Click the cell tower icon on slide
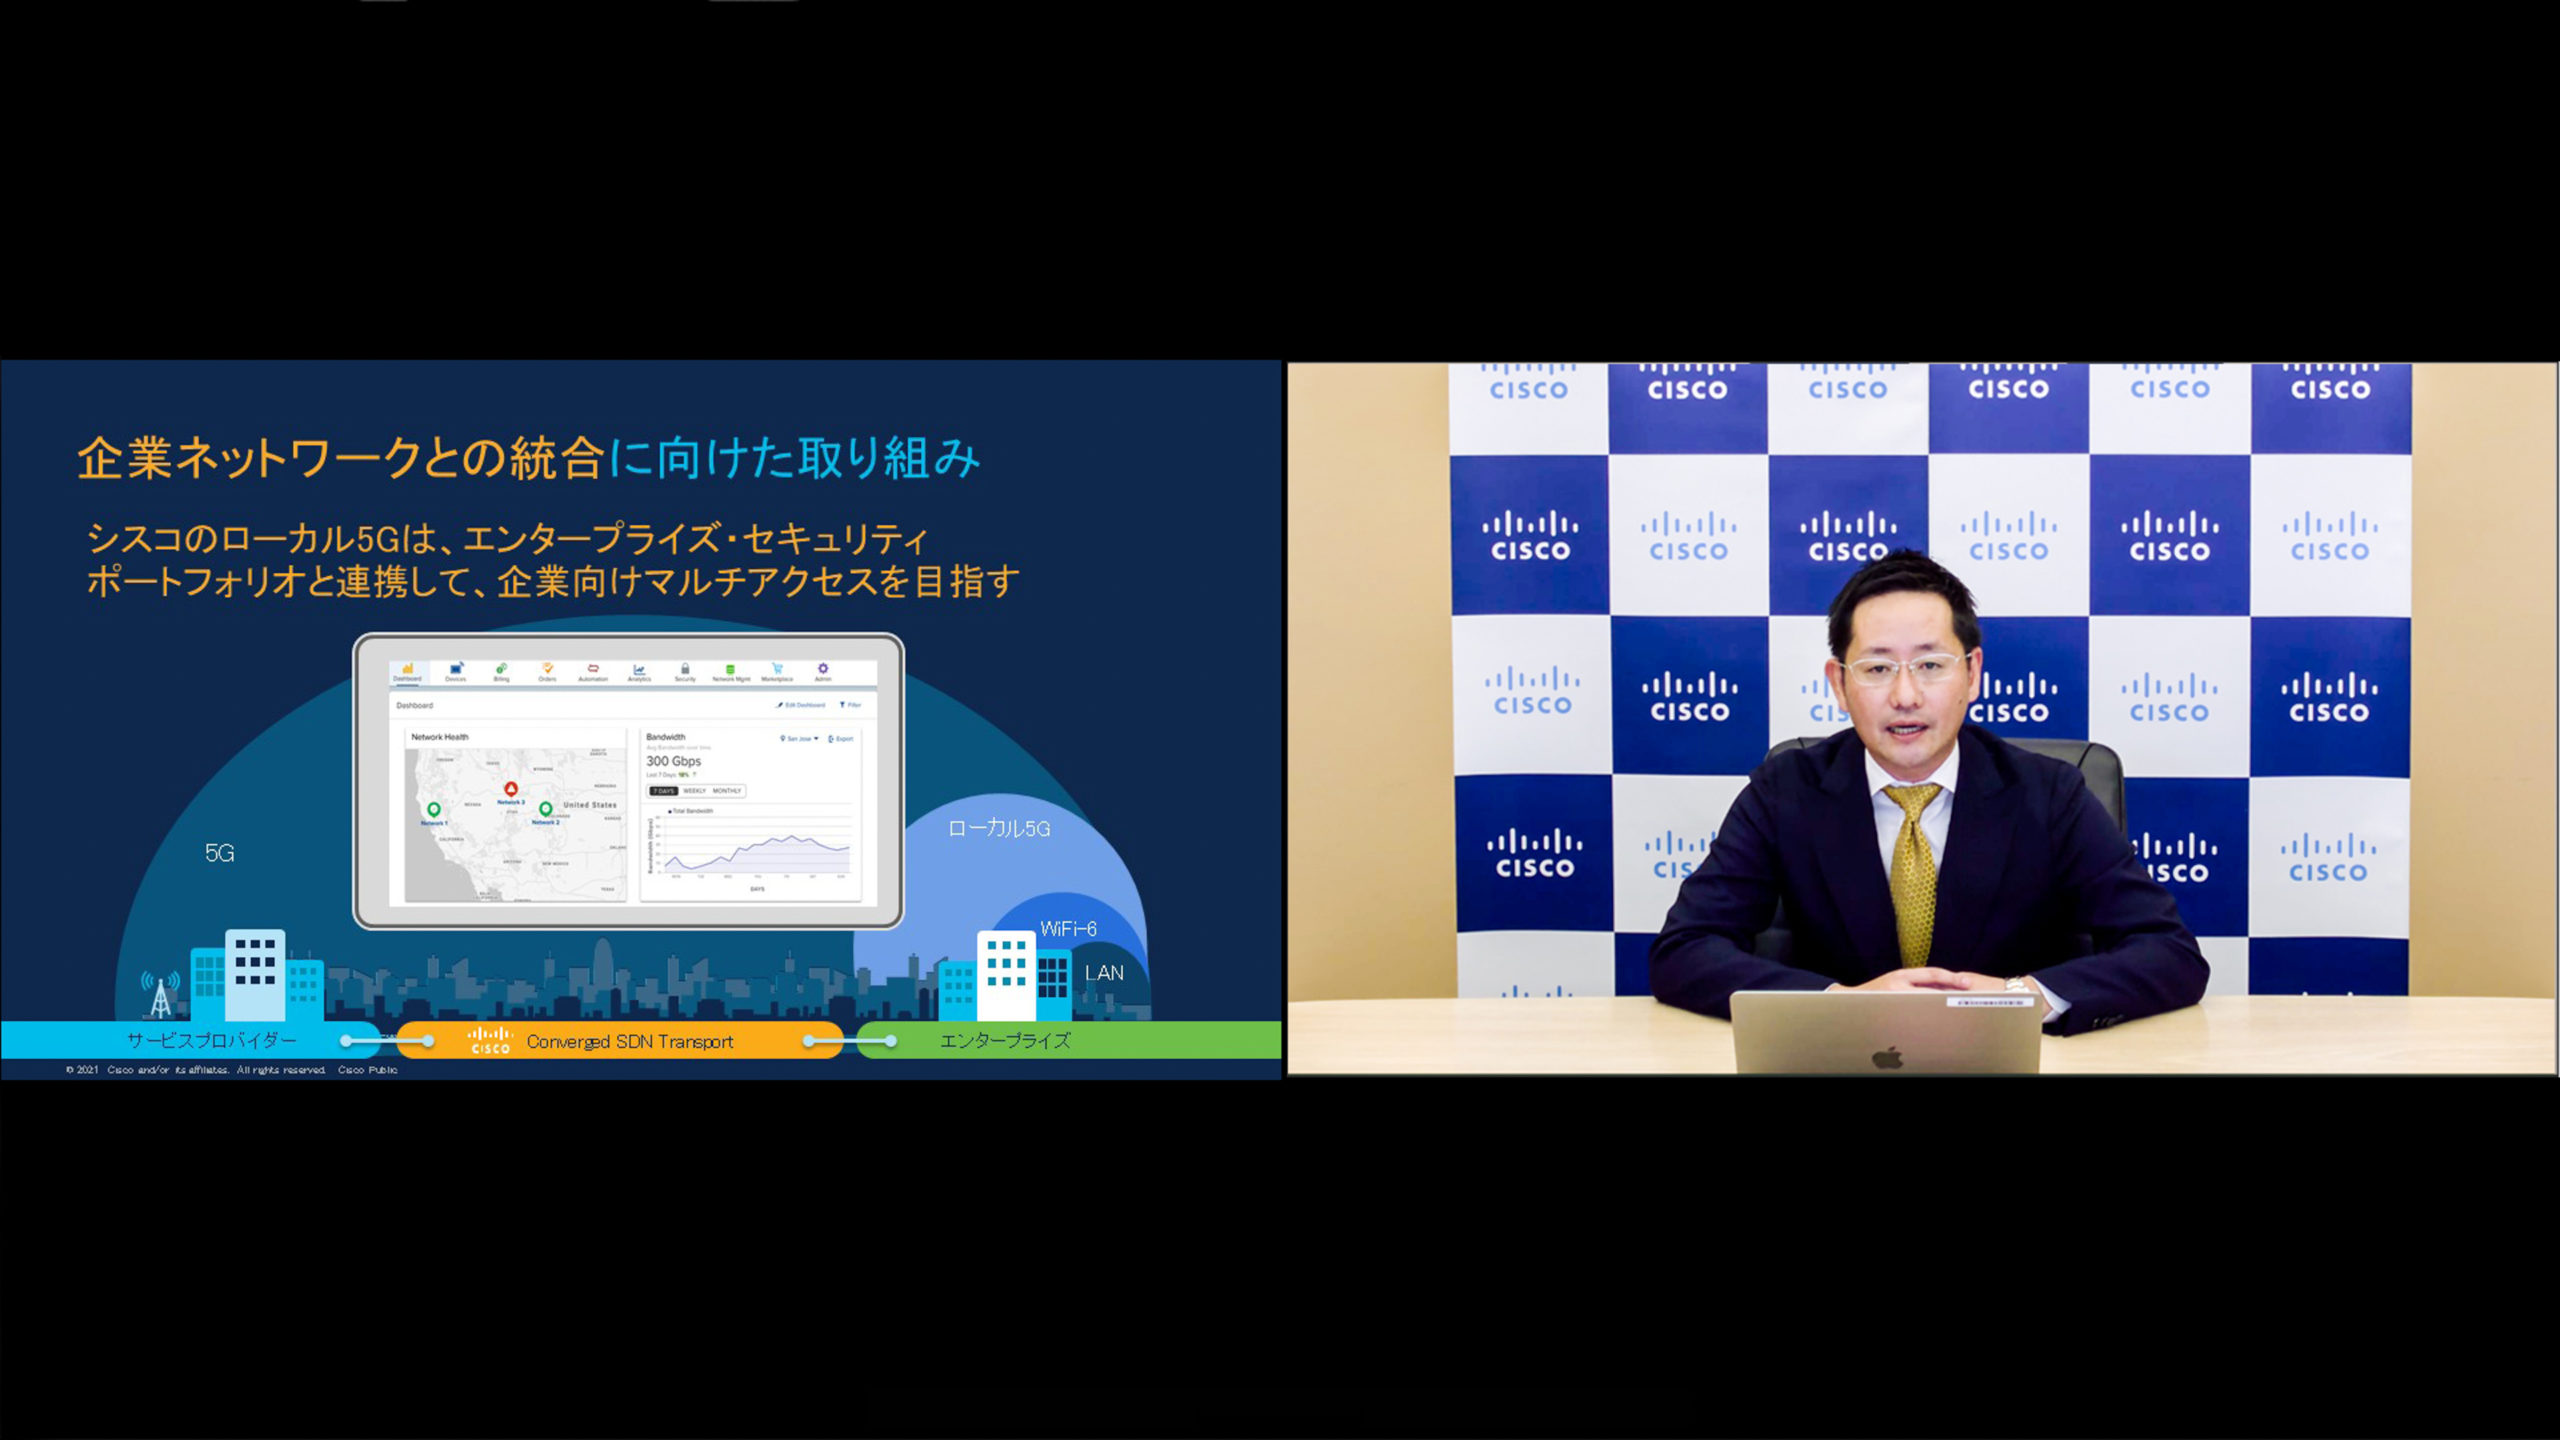 [160, 994]
